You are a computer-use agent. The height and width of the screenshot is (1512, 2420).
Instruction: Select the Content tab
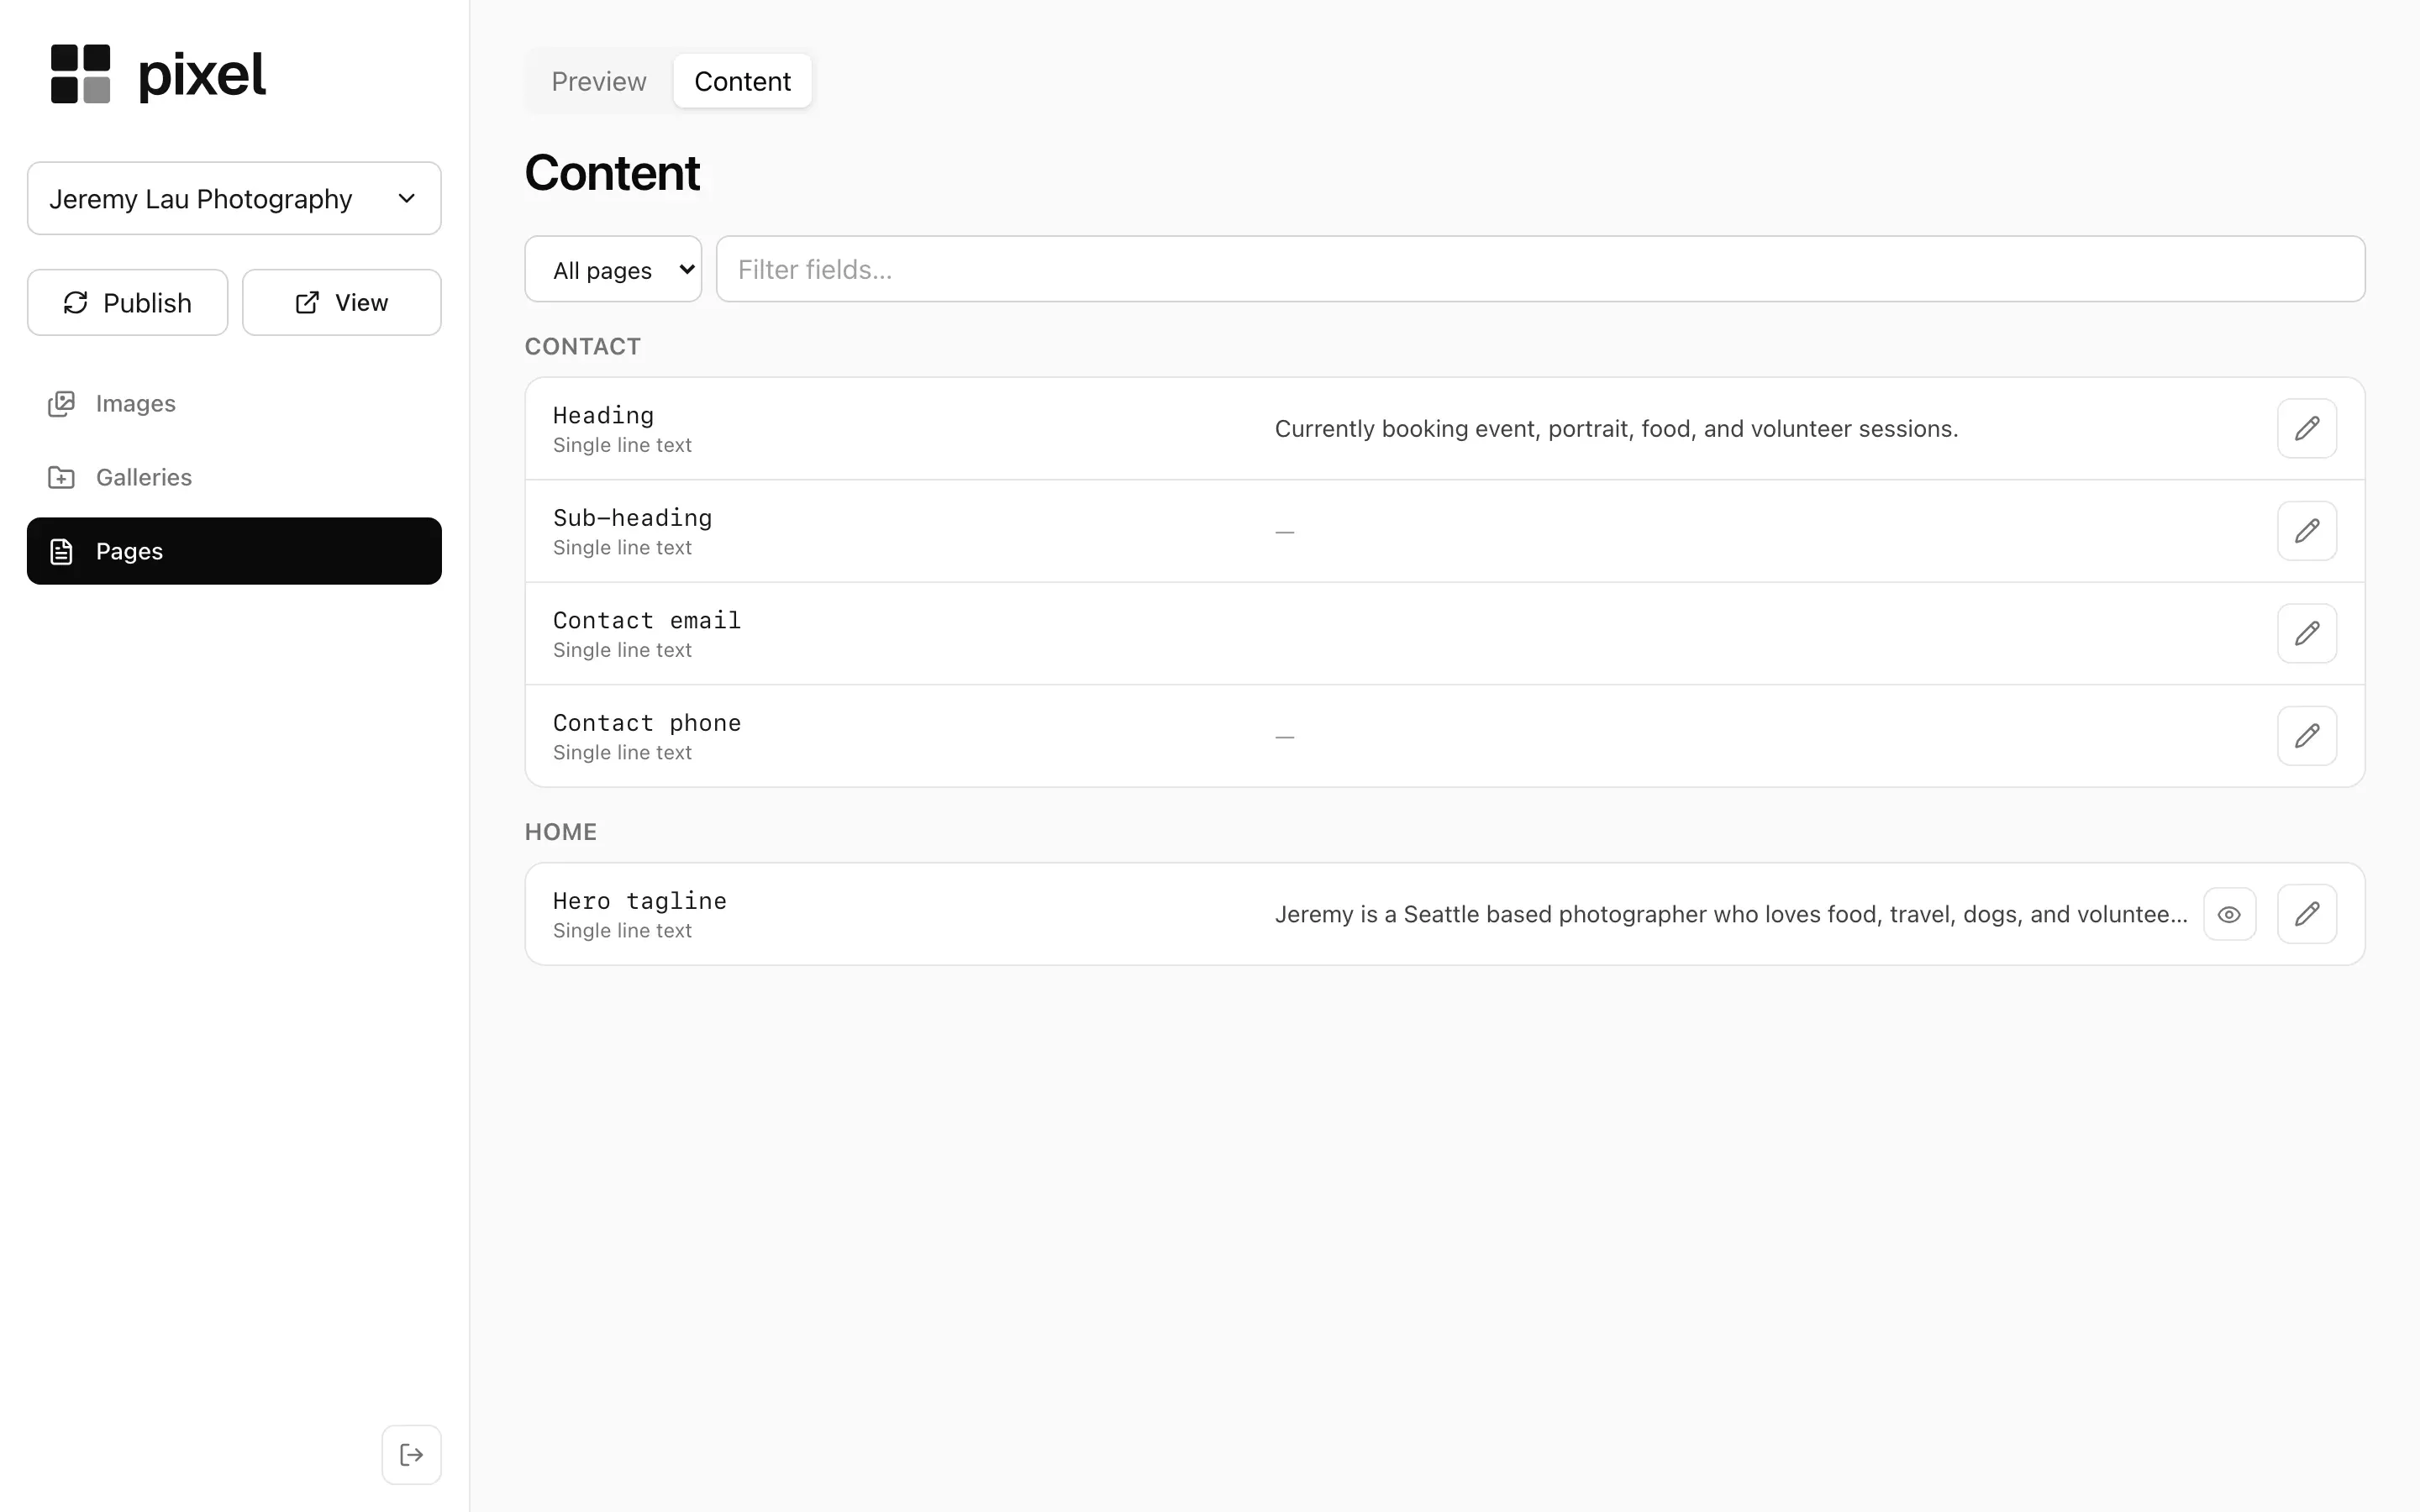(x=742, y=81)
